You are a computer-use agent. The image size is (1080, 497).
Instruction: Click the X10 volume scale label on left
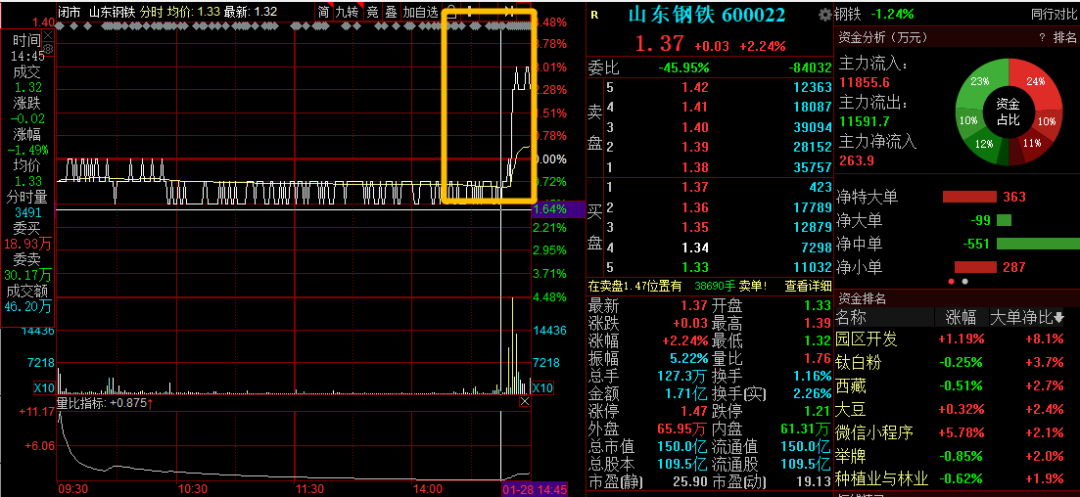(x=44, y=388)
